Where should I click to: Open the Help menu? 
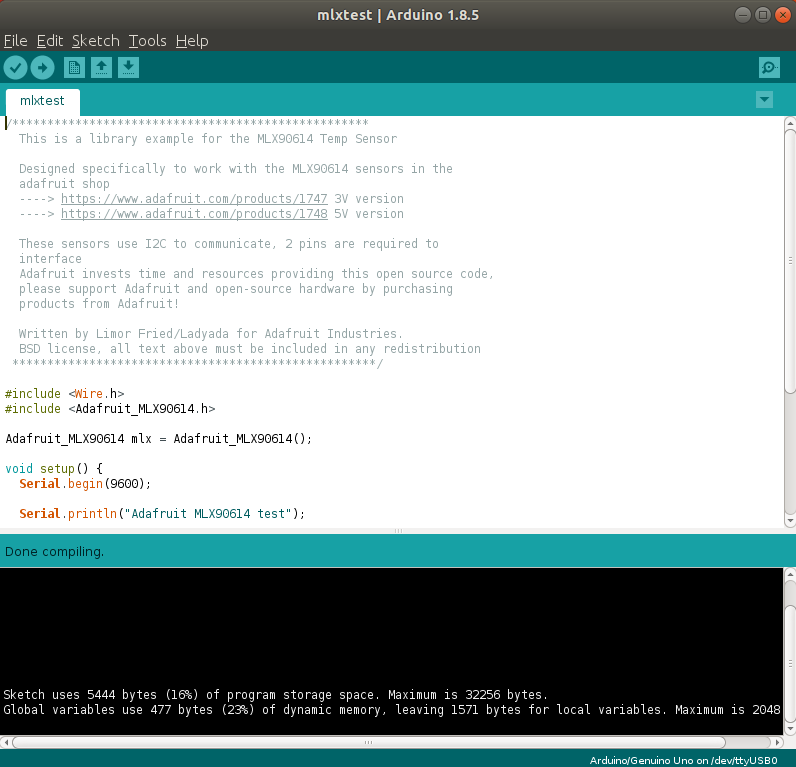192,41
